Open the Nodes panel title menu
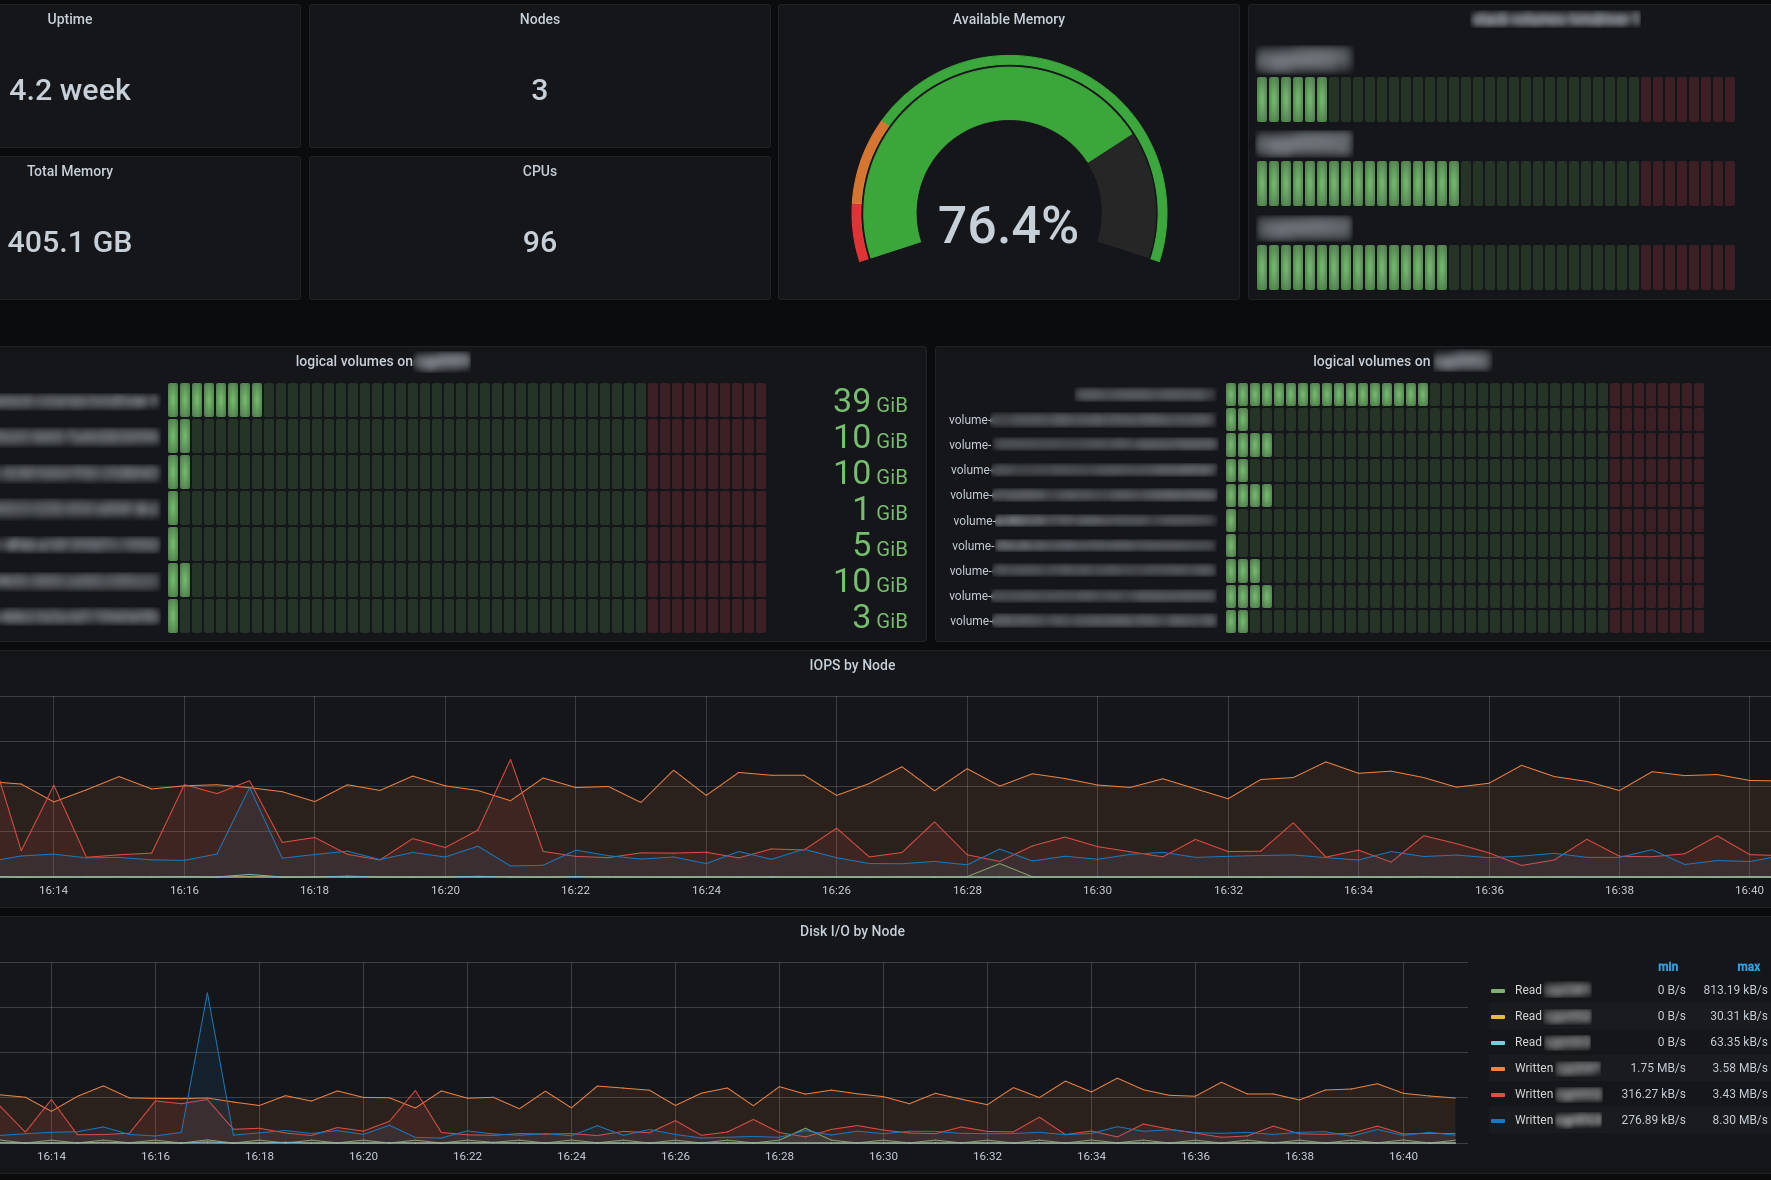The image size is (1771, 1181). click(540, 19)
